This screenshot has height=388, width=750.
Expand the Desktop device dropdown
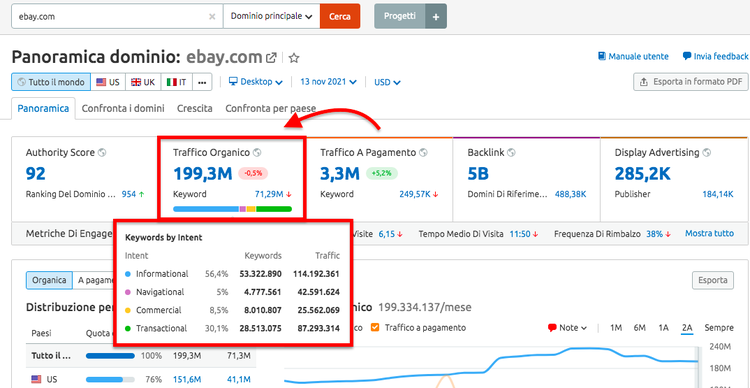pos(255,82)
